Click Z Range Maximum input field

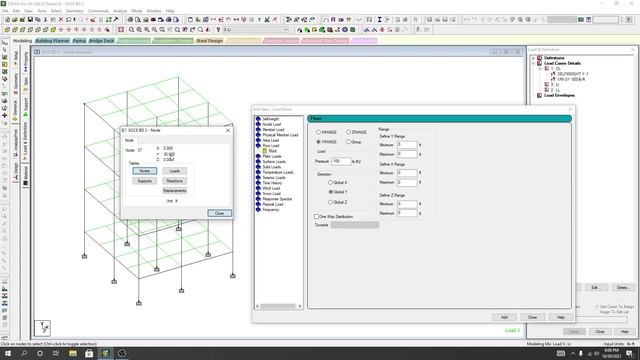click(x=407, y=213)
